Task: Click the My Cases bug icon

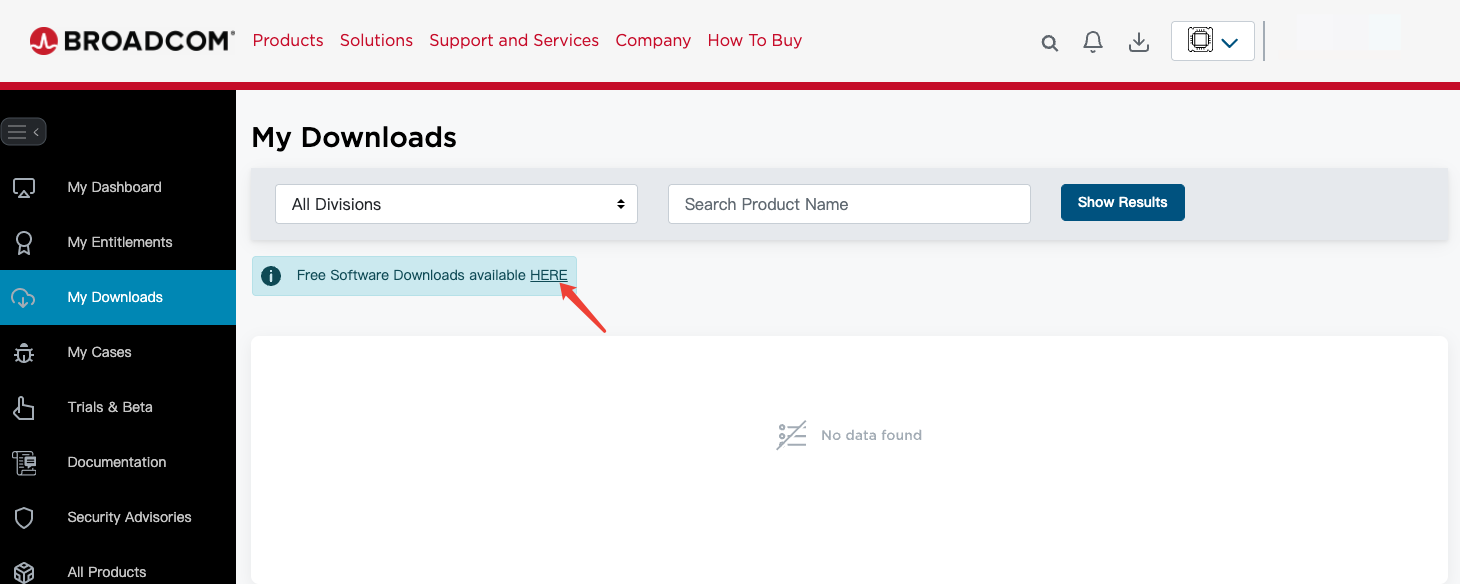Action: 24,352
